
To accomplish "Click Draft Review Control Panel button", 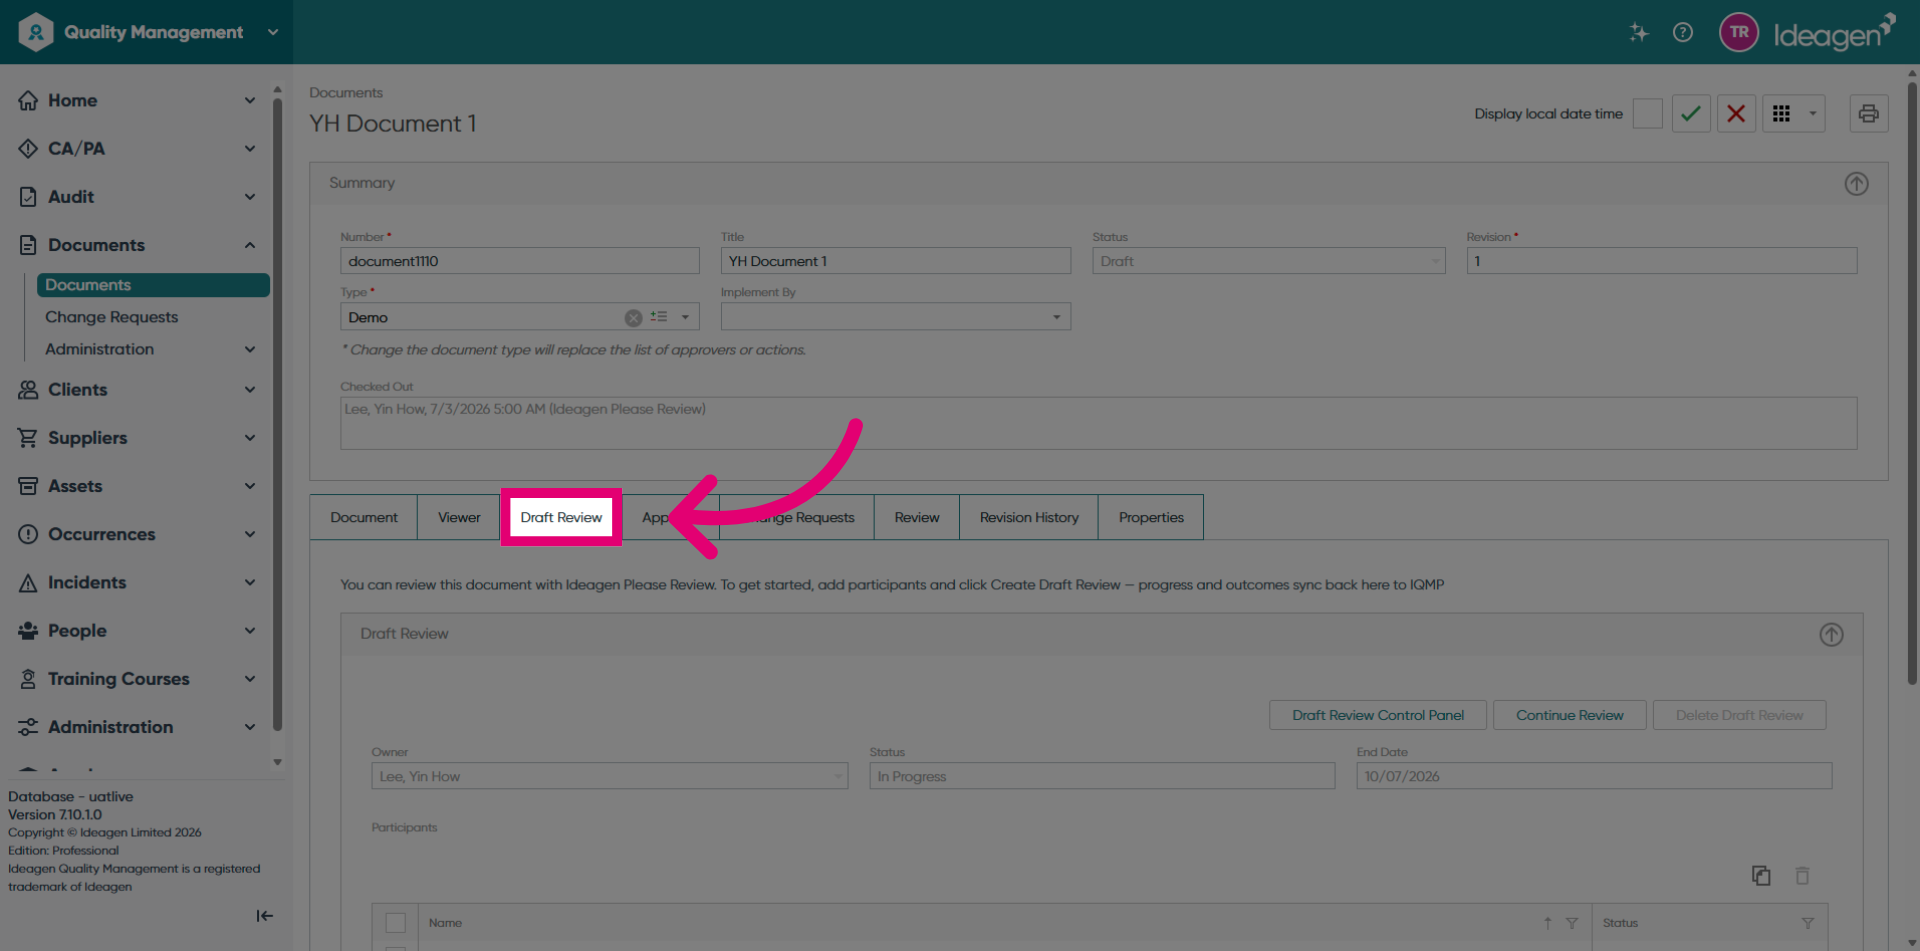I will [x=1377, y=715].
